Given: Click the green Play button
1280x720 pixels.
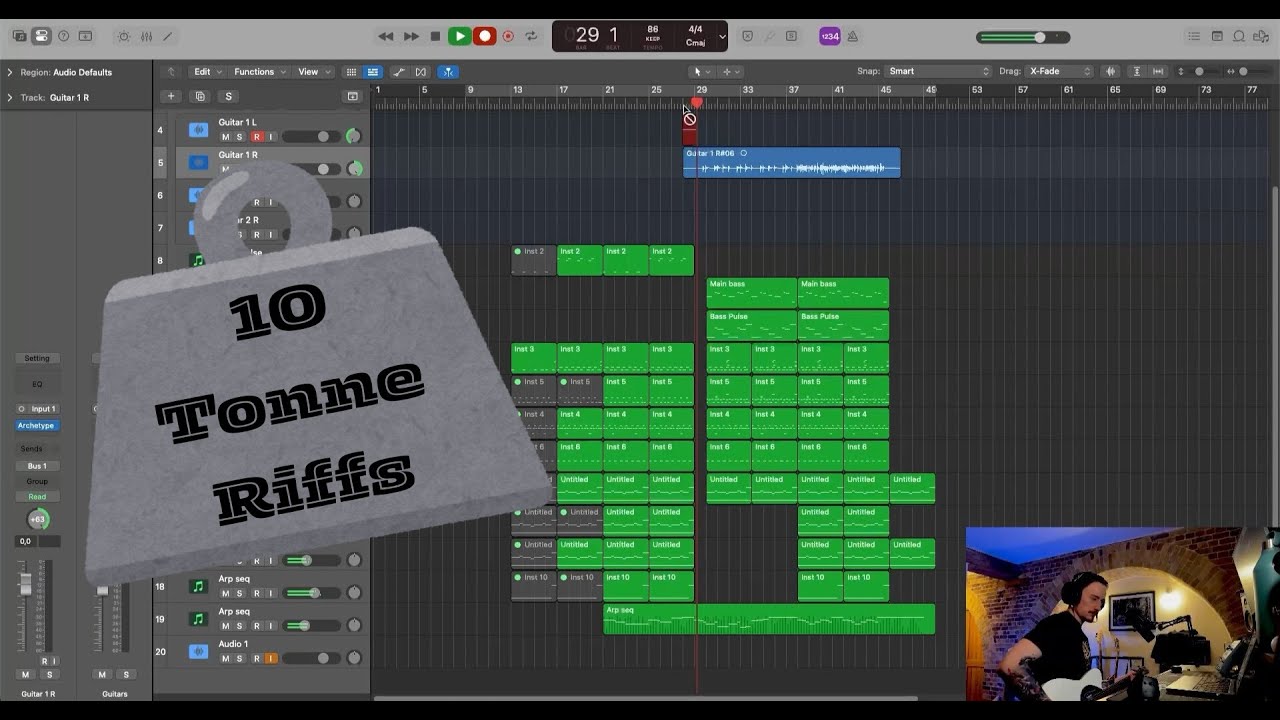Looking at the screenshot, I should tap(459, 36).
